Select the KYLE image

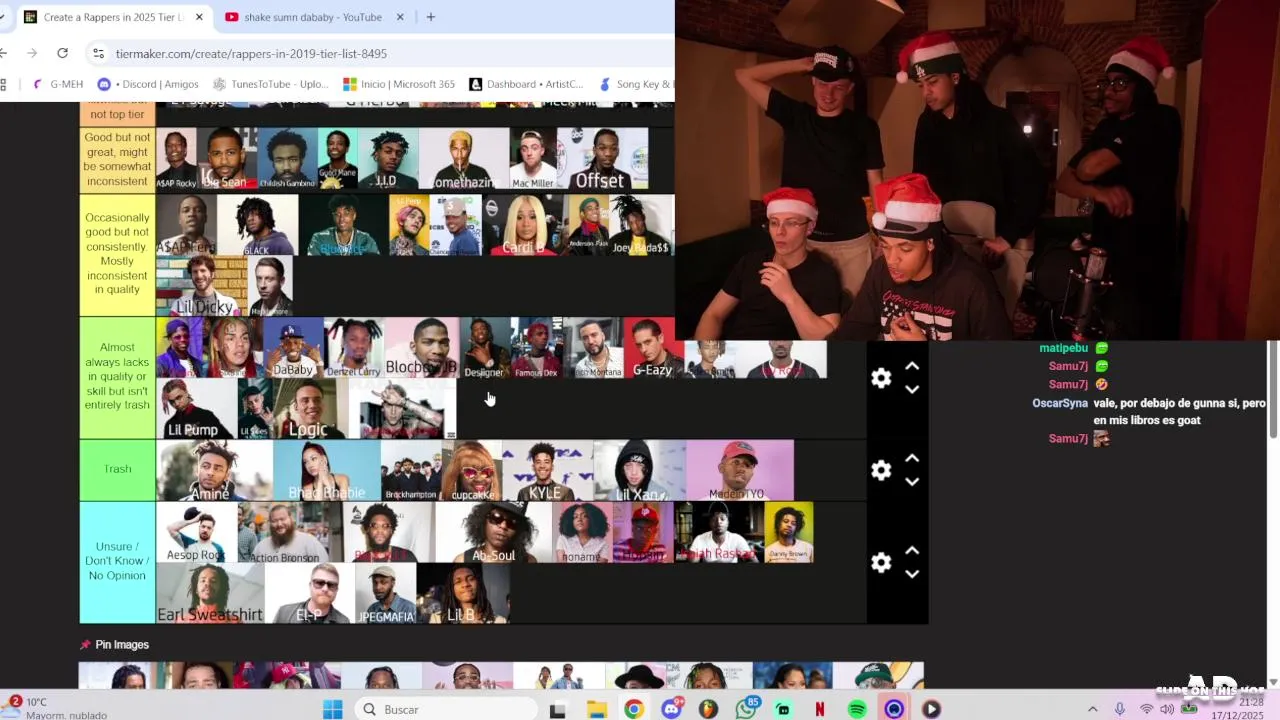pyautogui.click(x=545, y=470)
